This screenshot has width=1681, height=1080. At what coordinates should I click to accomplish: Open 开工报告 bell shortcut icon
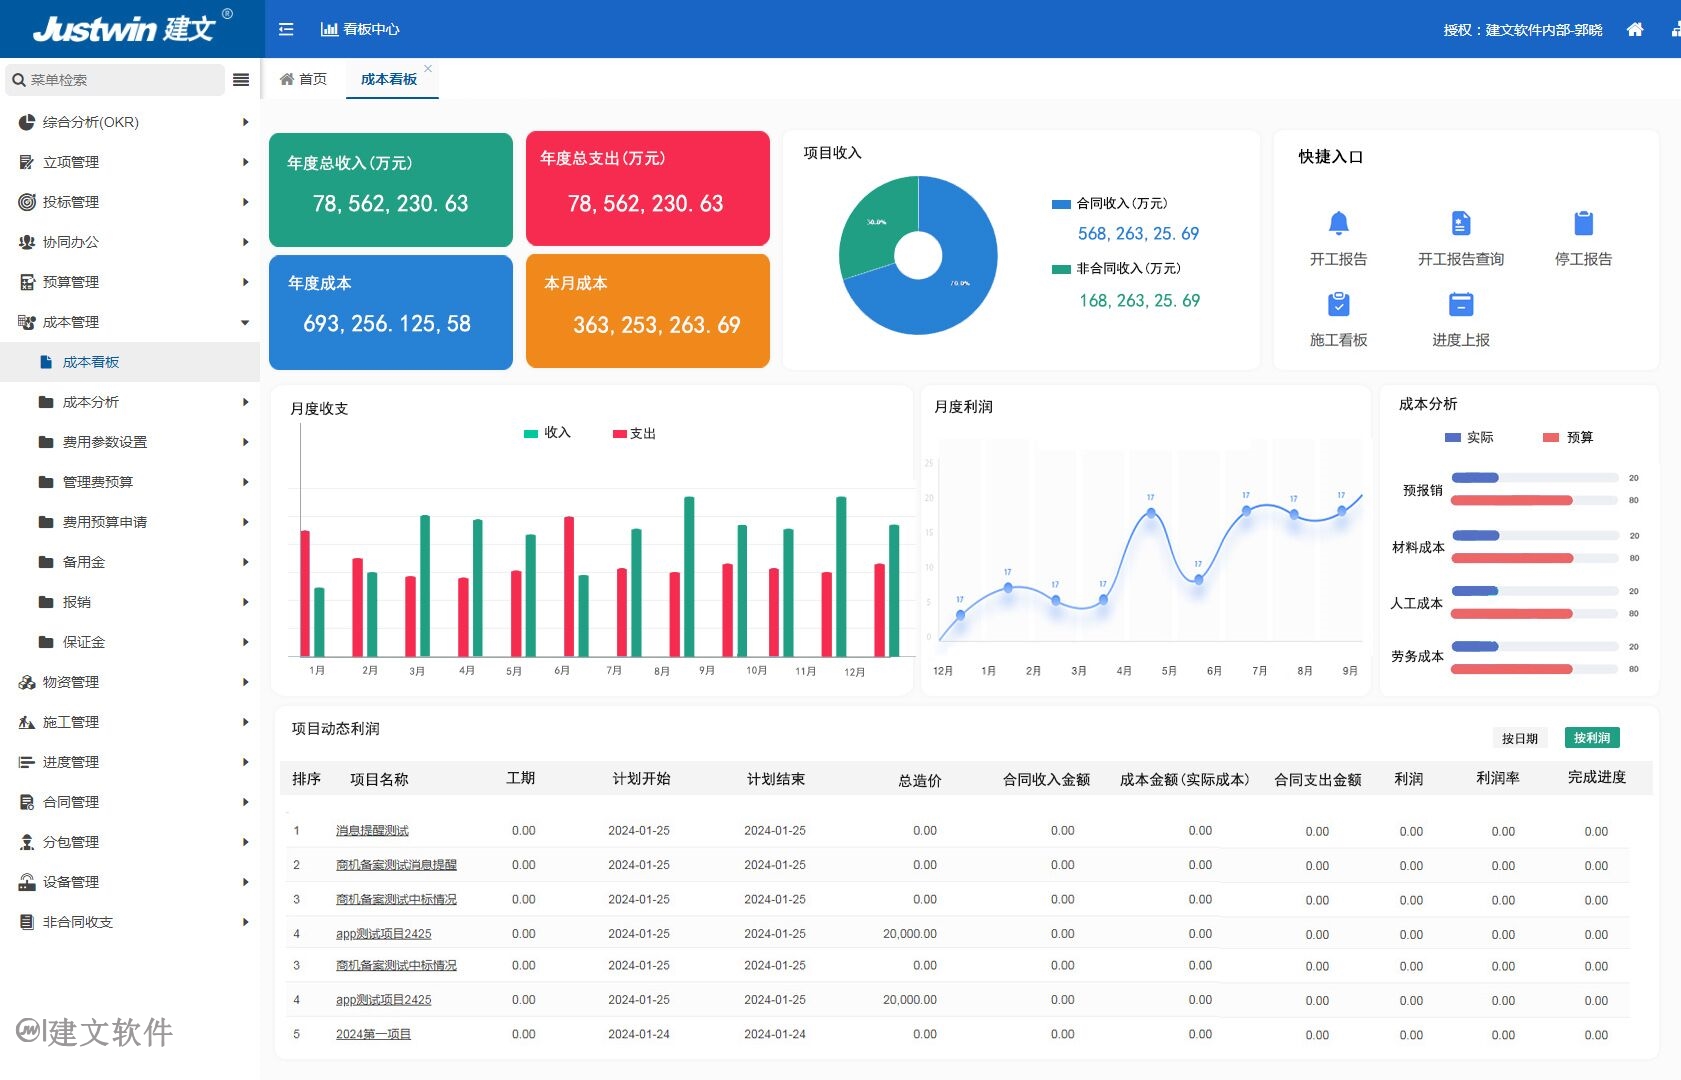[1338, 223]
